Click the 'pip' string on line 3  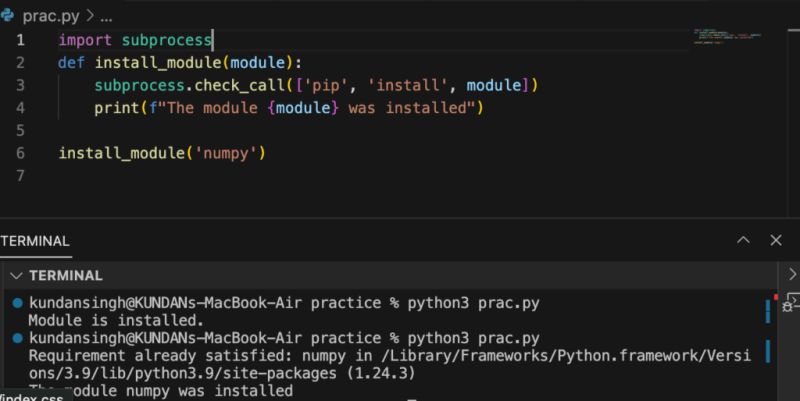[x=325, y=85]
